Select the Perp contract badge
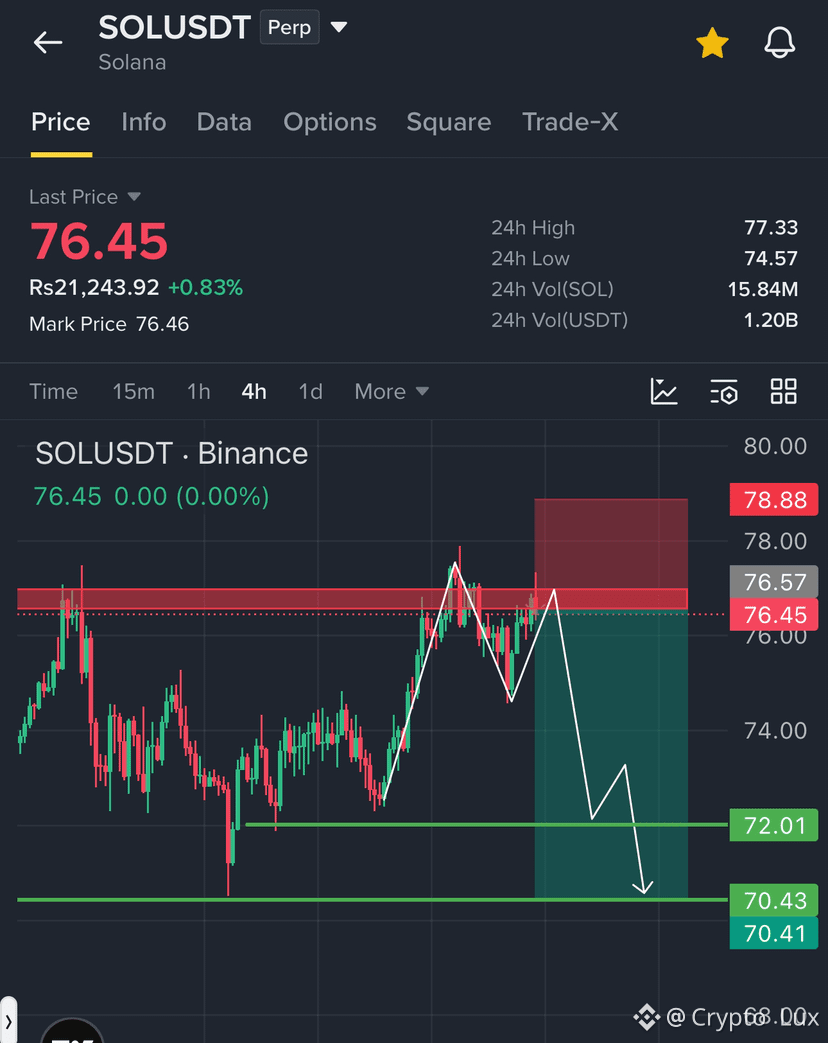 pyautogui.click(x=289, y=27)
